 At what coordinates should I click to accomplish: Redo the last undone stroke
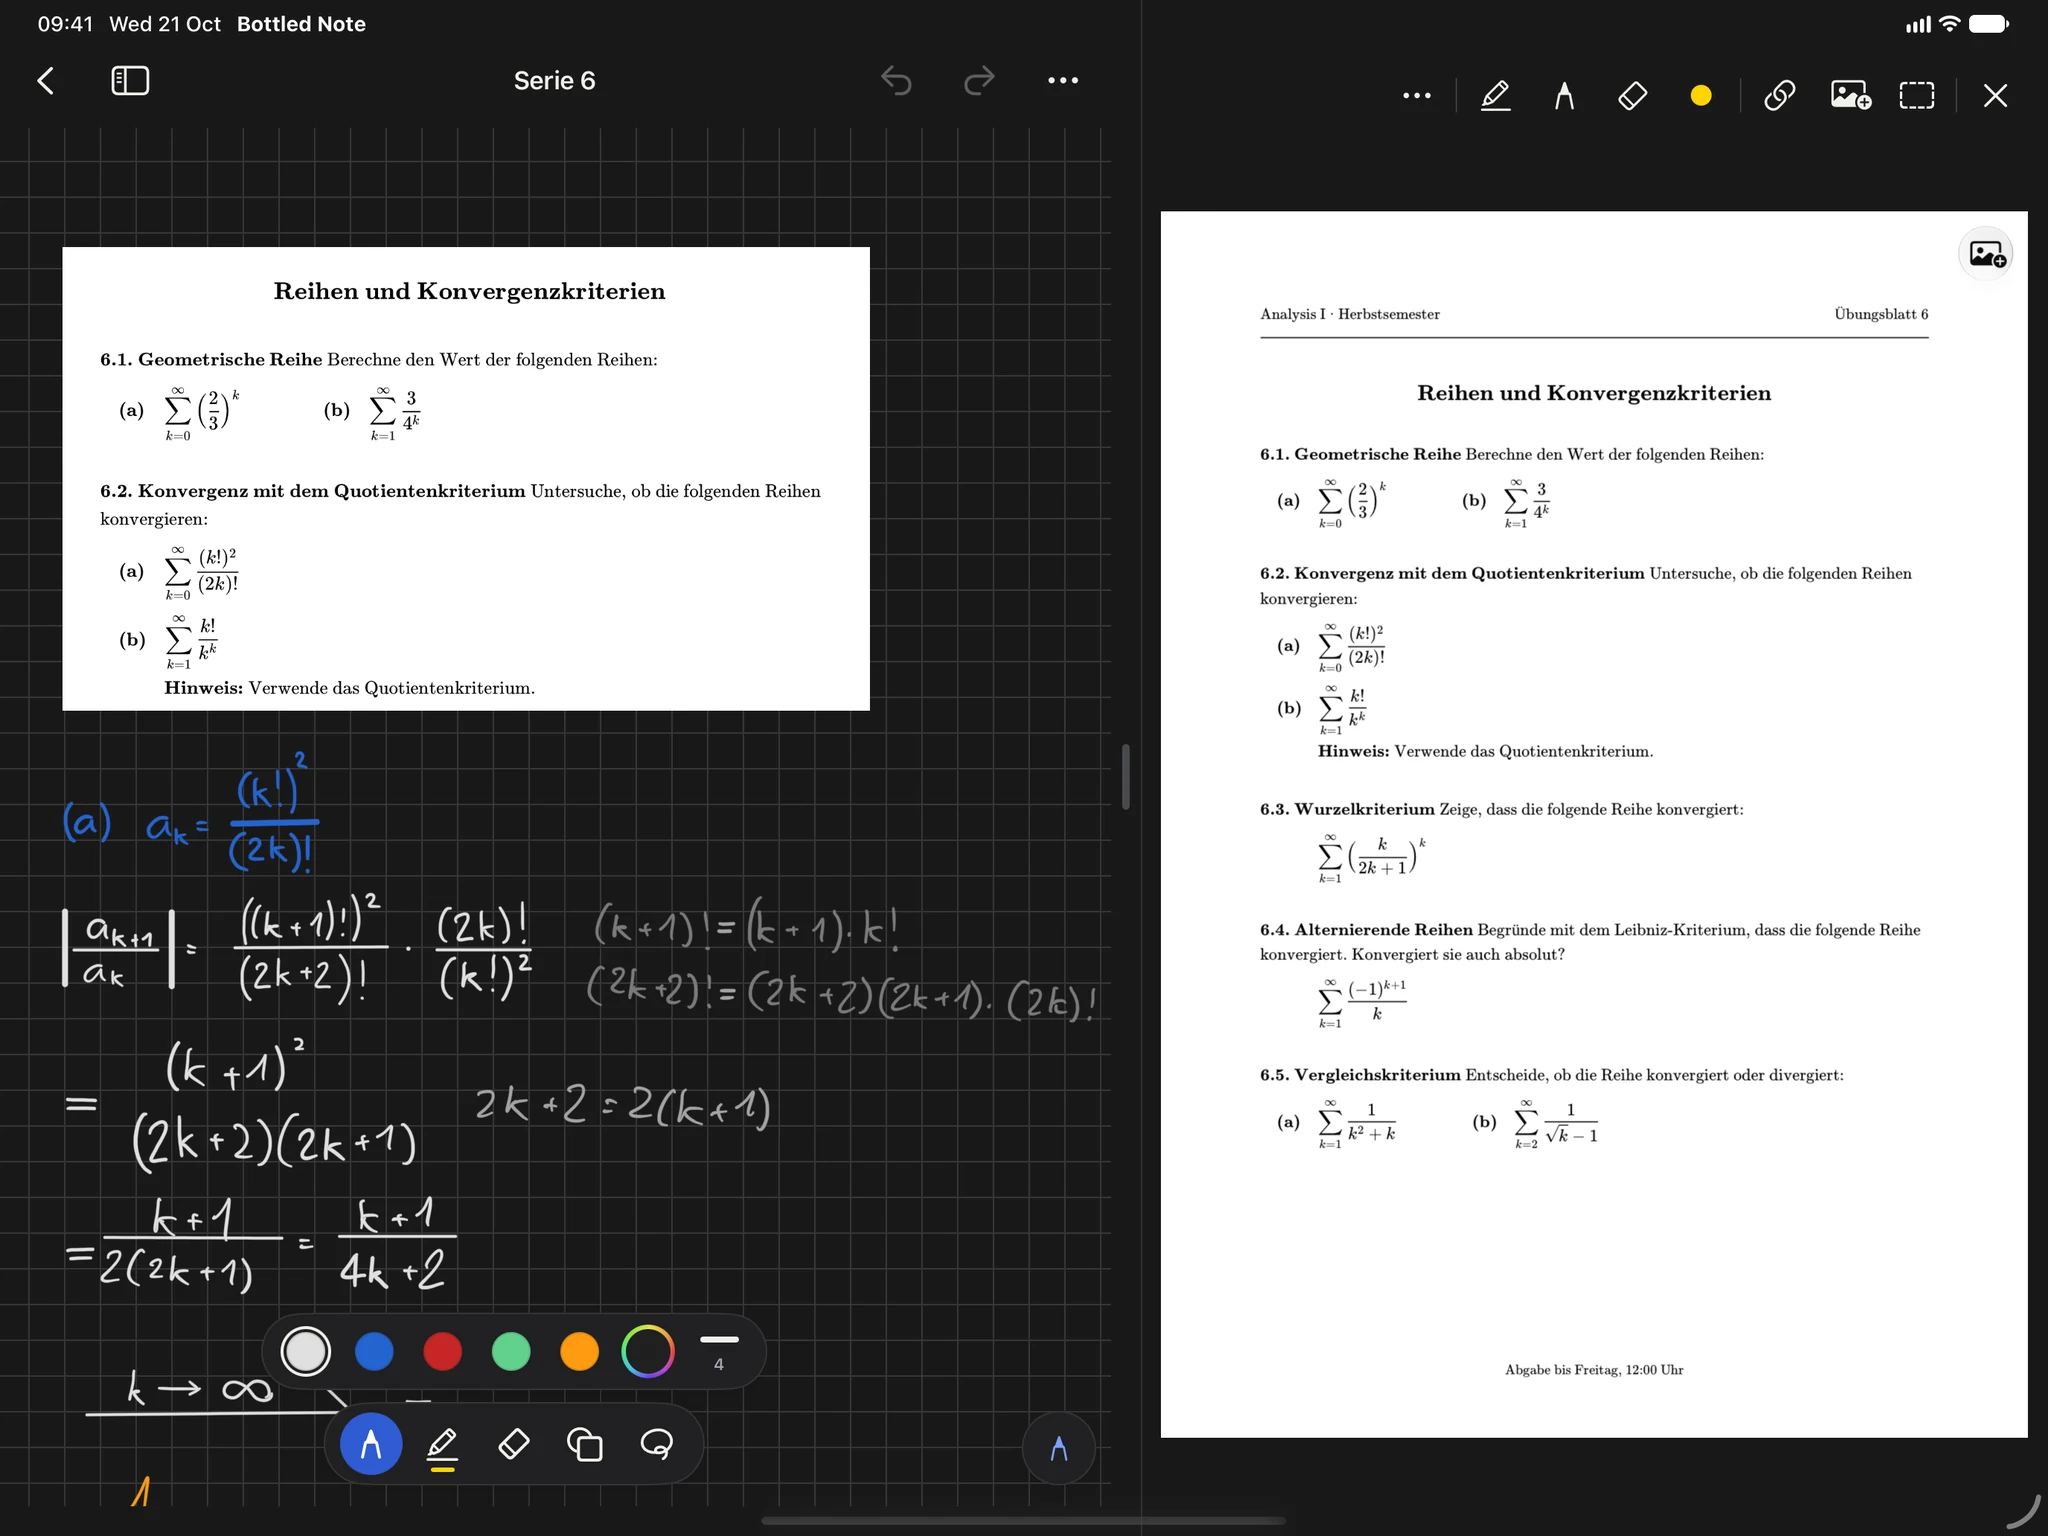pyautogui.click(x=979, y=81)
